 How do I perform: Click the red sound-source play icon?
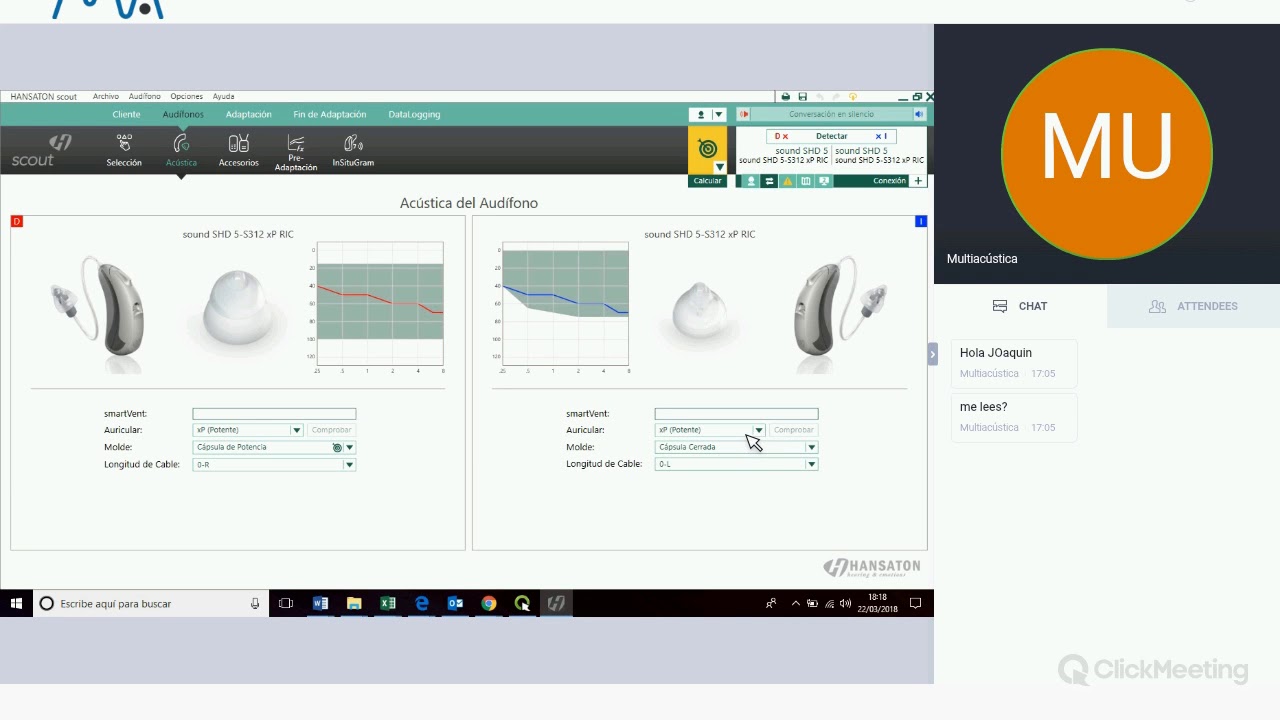(x=744, y=115)
